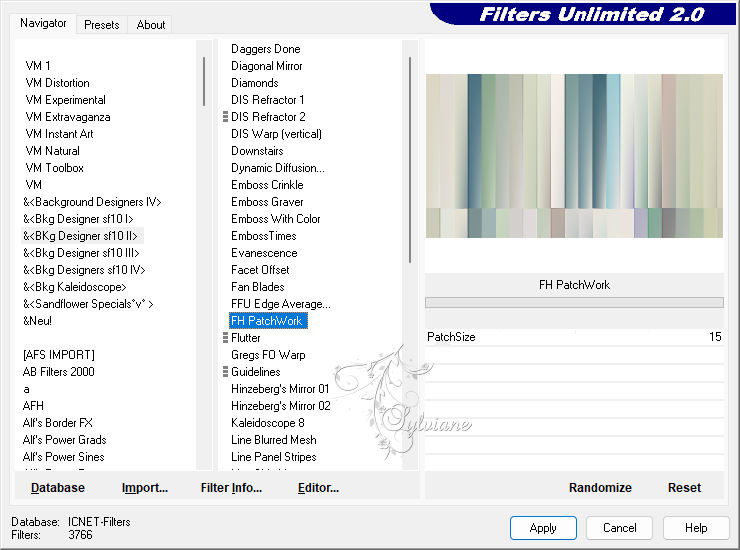The width and height of the screenshot is (740, 550).
Task: Choose Kaleidoscope 8 filter
Action: [x=268, y=423]
